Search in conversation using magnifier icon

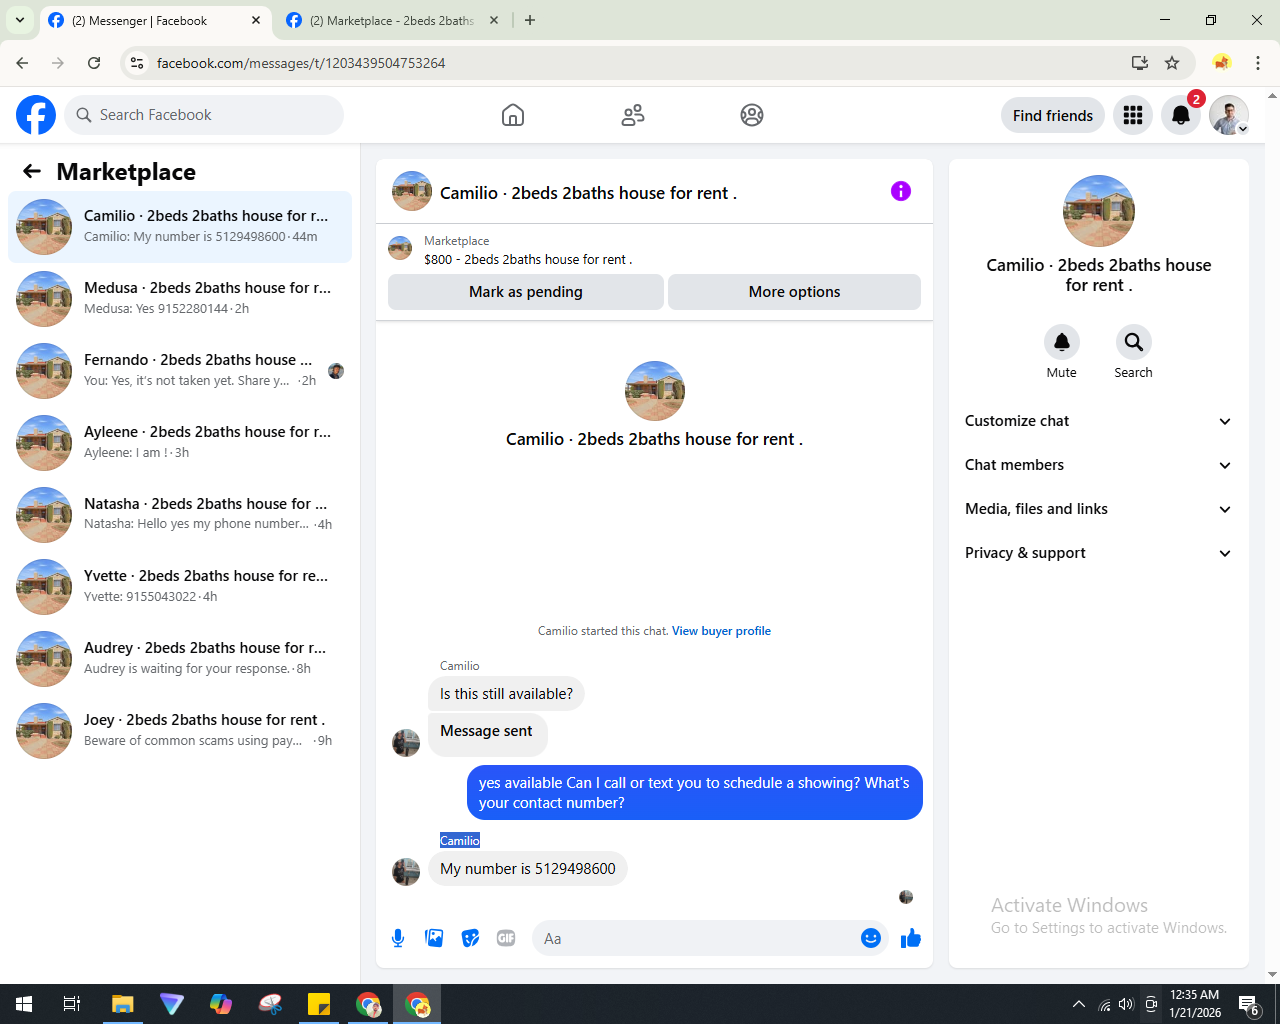coord(1133,342)
